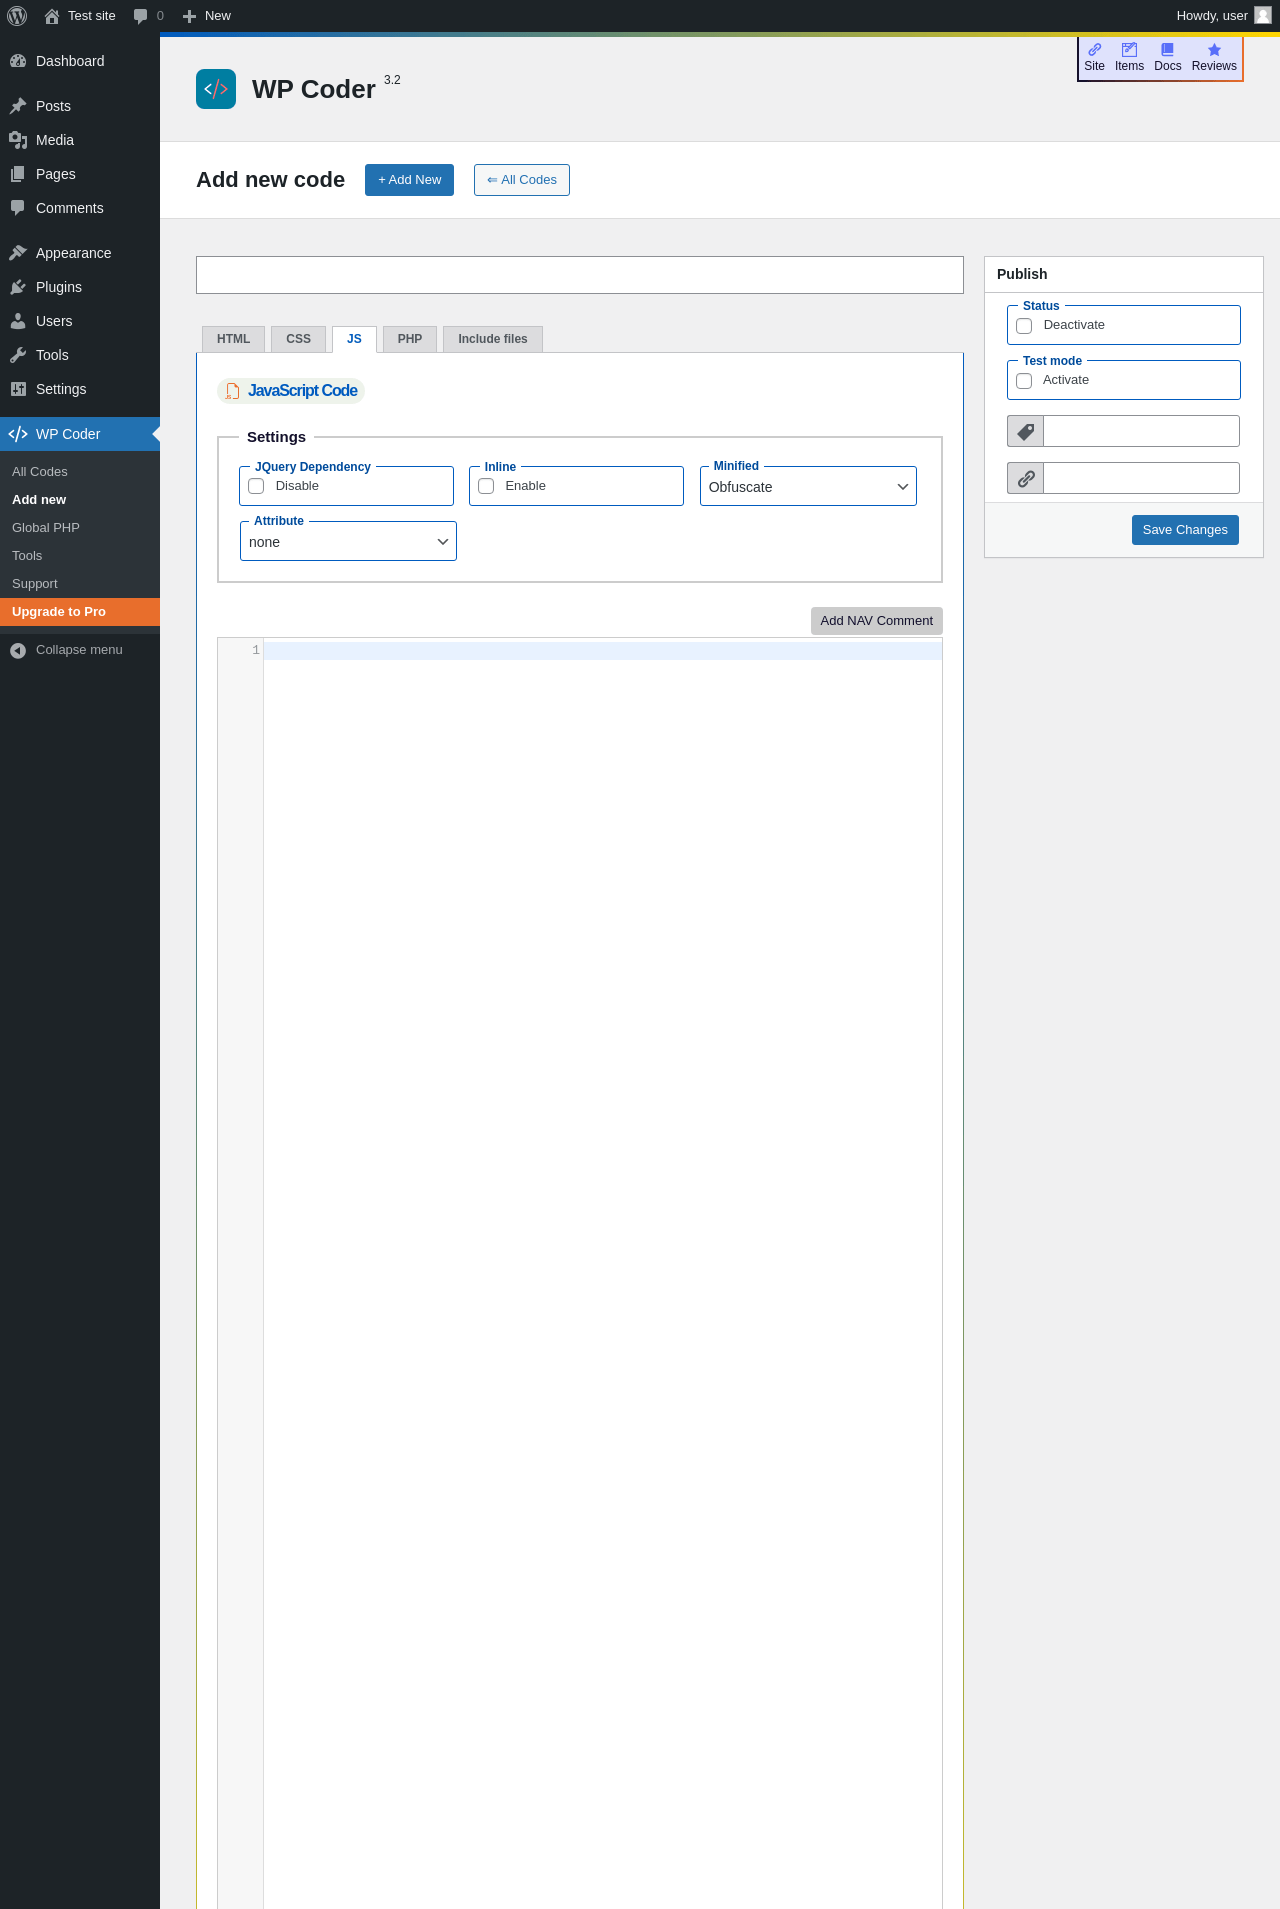Check the Test mode Activate checkbox
The height and width of the screenshot is (1909, 1280).
[1024, 381]
